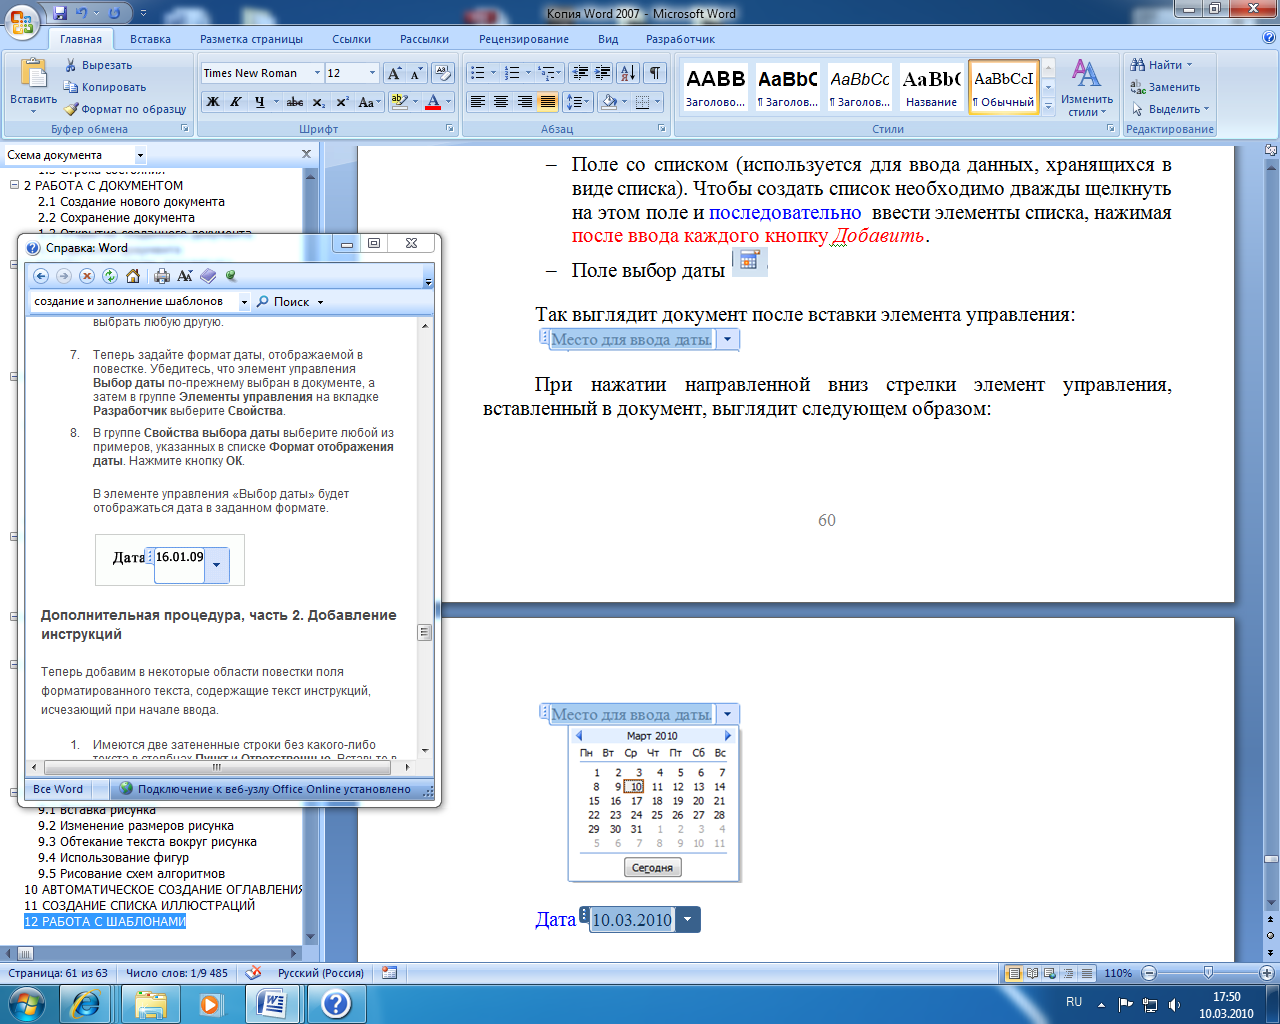The image size is (1280, 1024).
Task: Align paragraph text to the left
Action: point(478,102)
